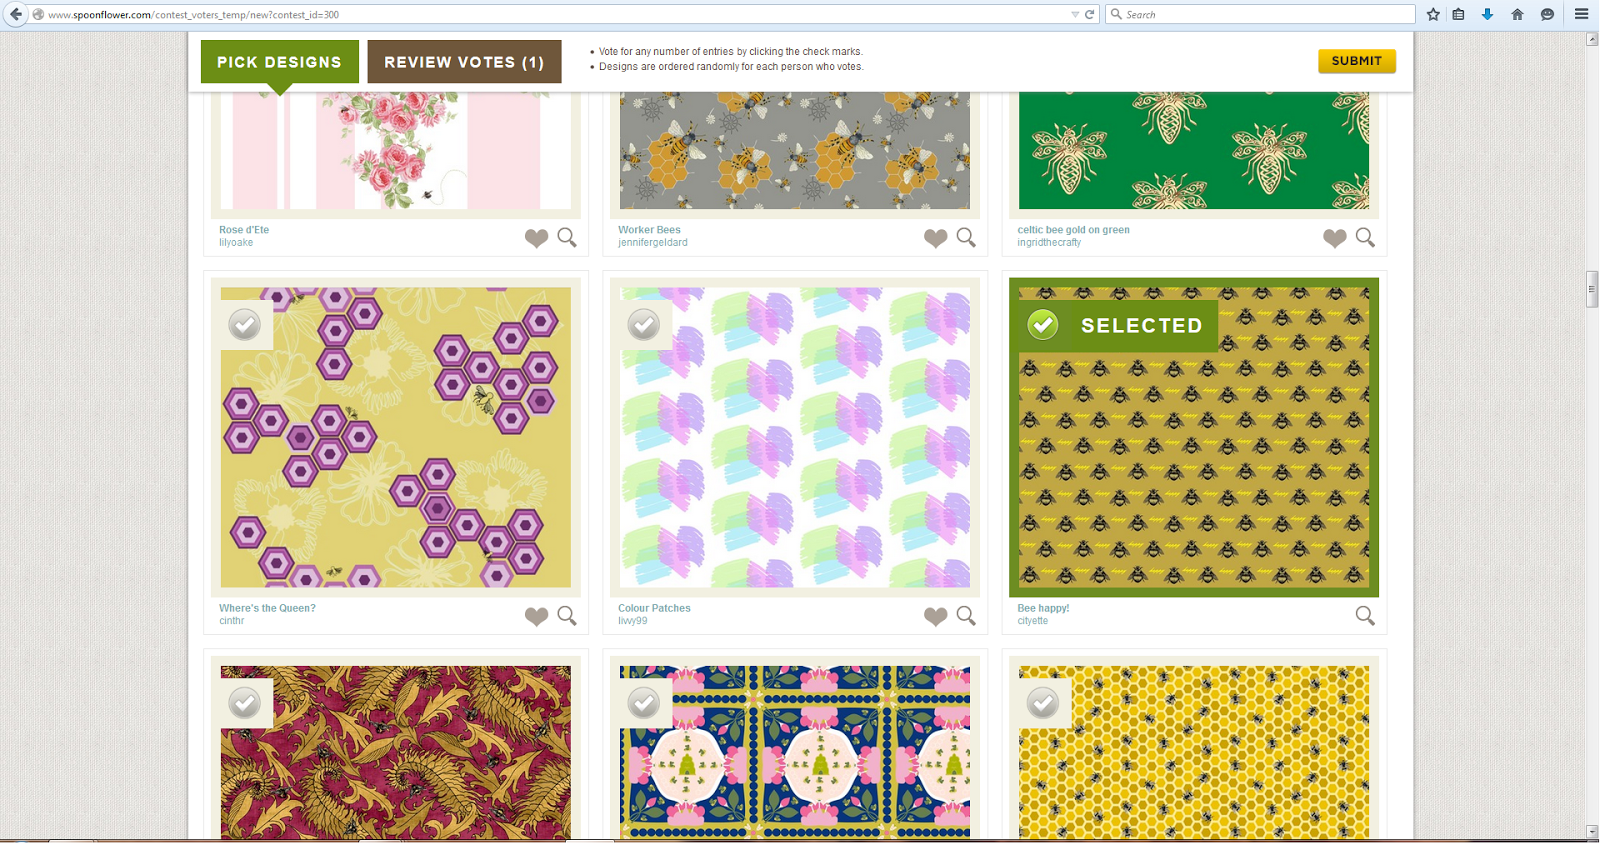Vote for Colour Patches check mark

pos(644,325)
